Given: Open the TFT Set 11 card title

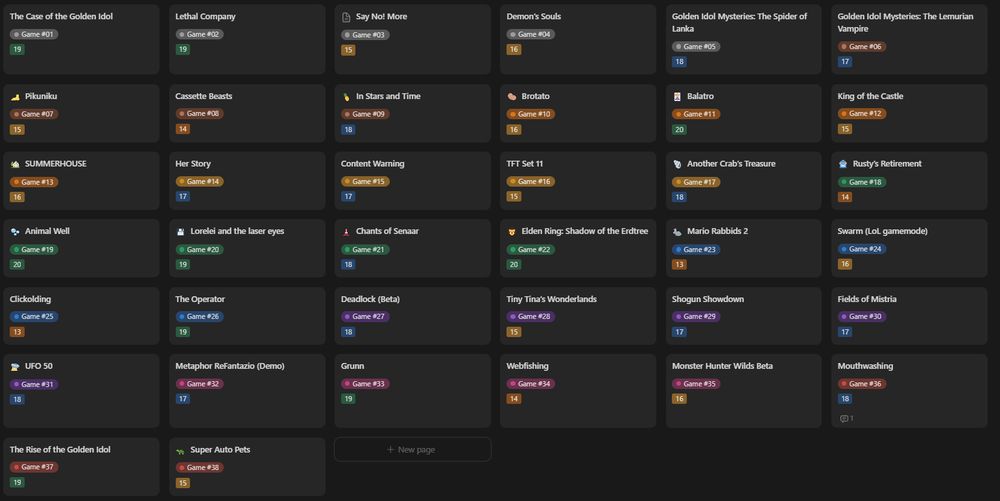Looking at the screenshot, I should pyautogui.click(x=525, y=164).
